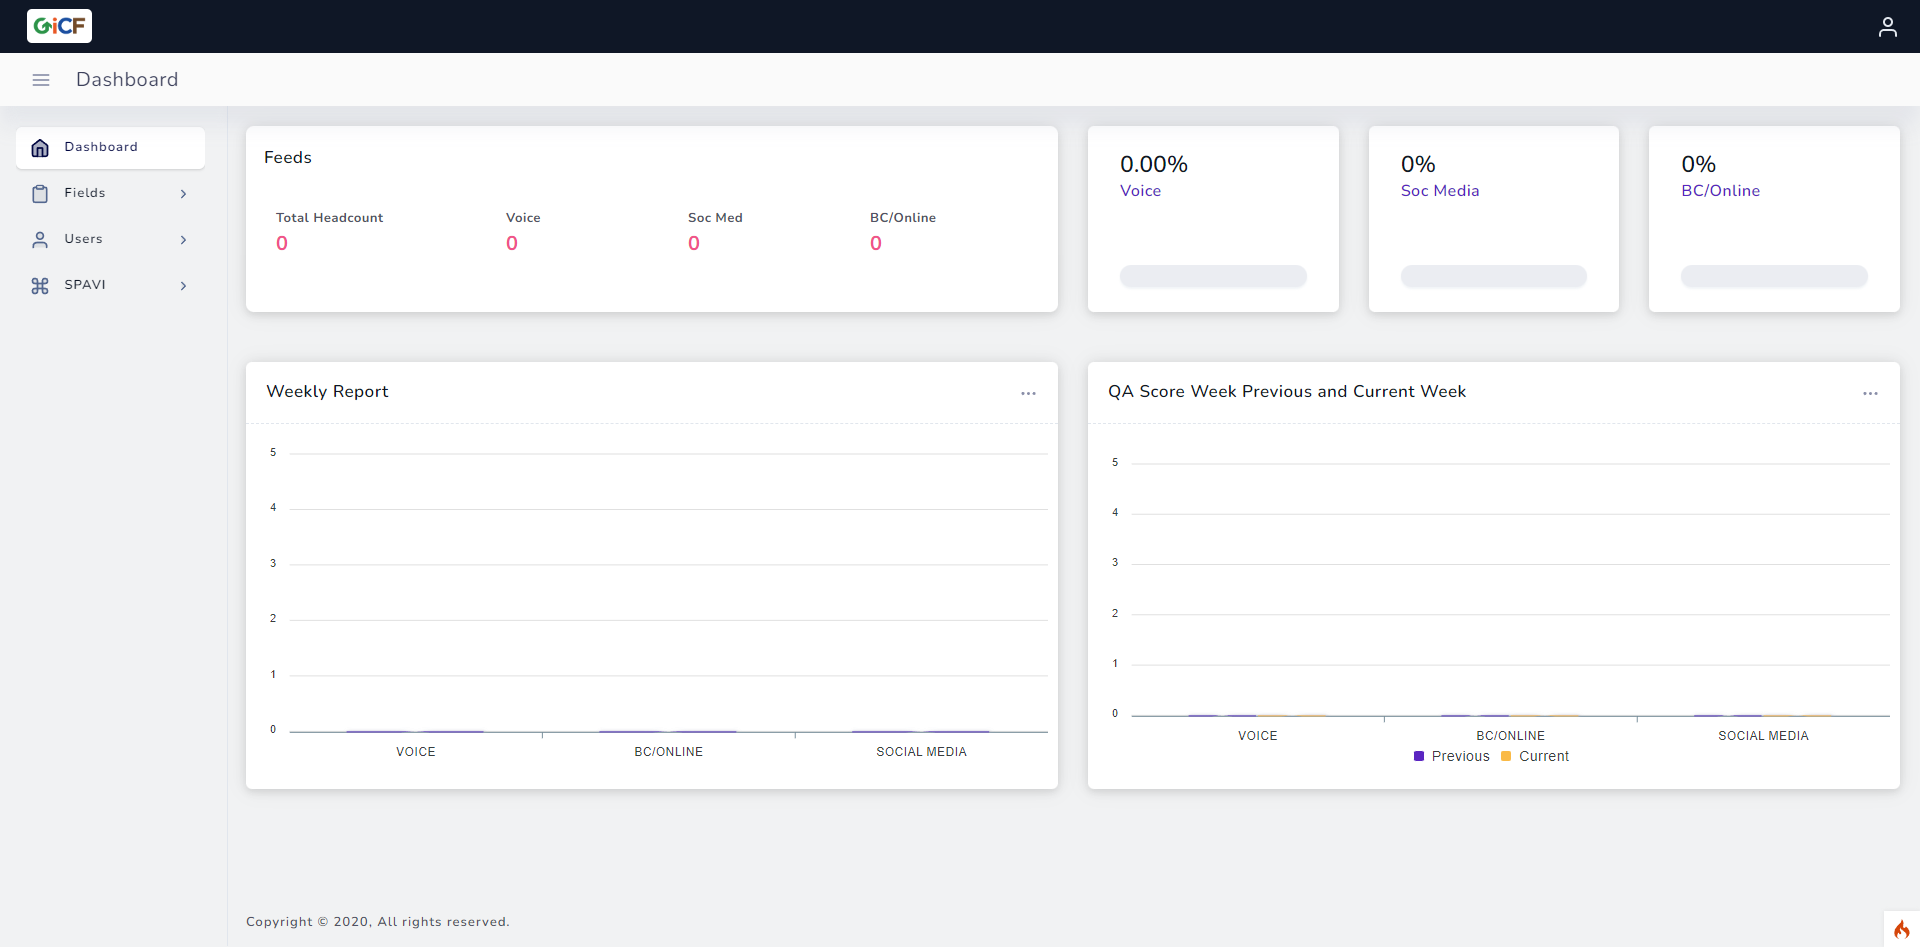Click the GiCF logo in header

click(59, 26)
